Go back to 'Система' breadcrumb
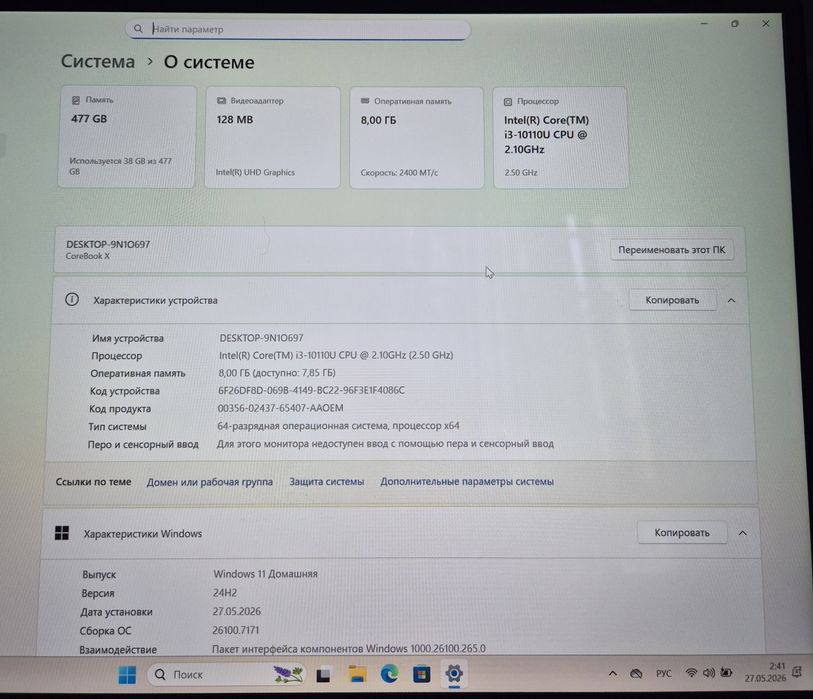Image resolution: width=813 pixels, height=699 pixels. point(98,62)
